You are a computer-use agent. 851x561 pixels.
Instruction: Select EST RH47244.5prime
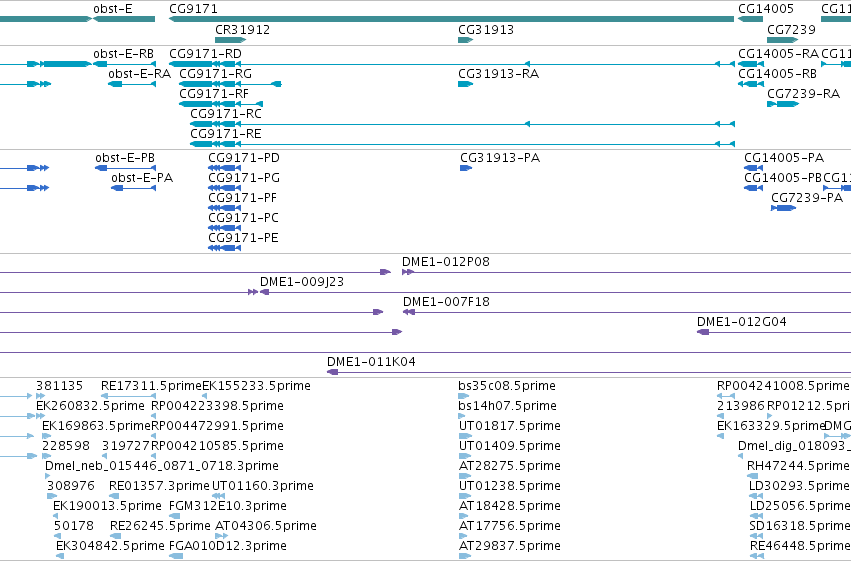[752, 476]
